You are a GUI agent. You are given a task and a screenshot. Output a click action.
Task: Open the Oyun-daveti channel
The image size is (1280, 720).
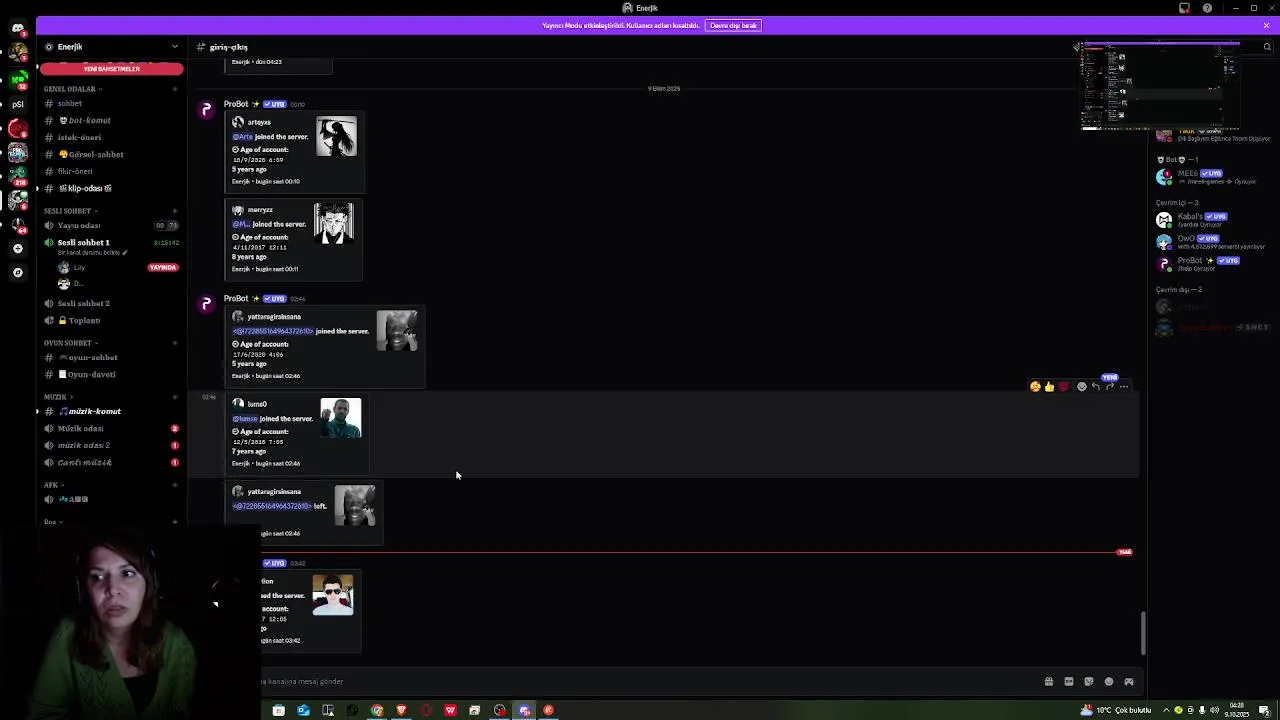[x=111, y=374]
